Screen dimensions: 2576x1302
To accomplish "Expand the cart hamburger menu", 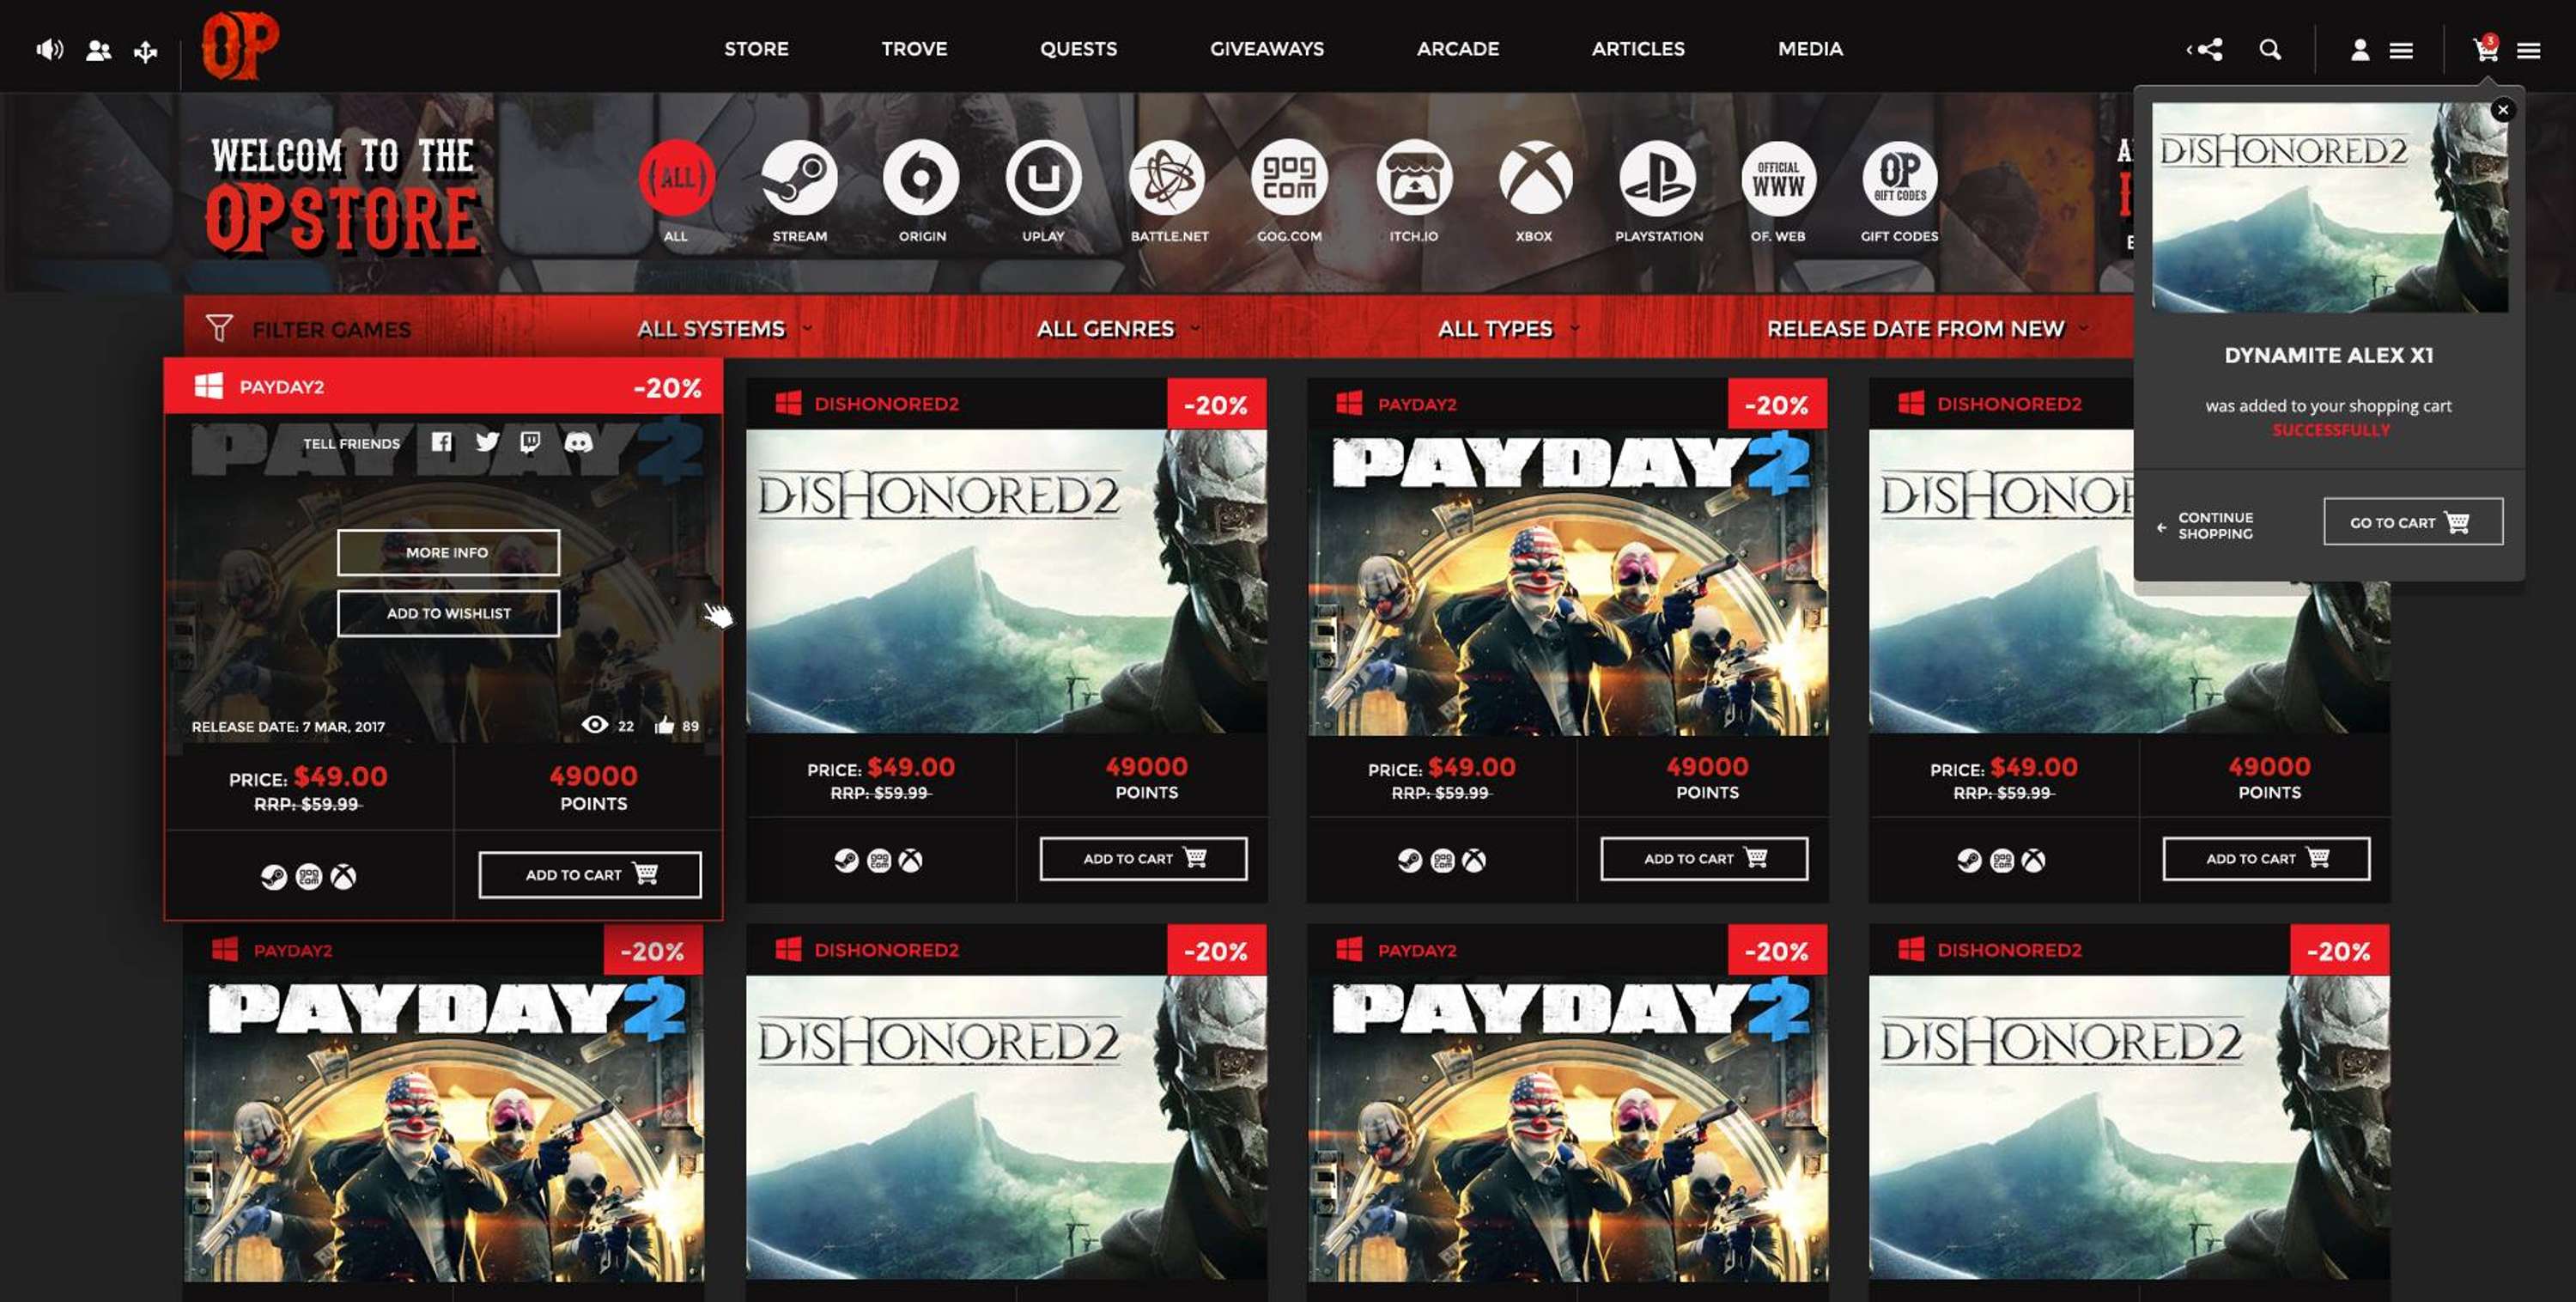I will 2528,50.
